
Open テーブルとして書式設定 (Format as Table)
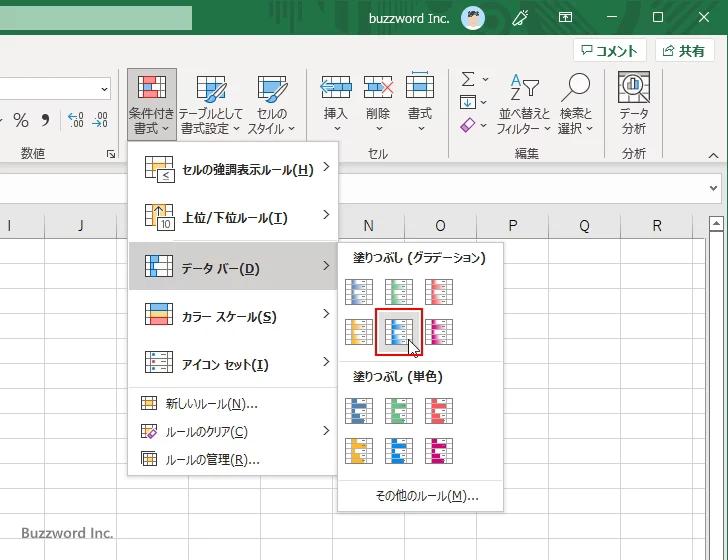pos(210,104)
